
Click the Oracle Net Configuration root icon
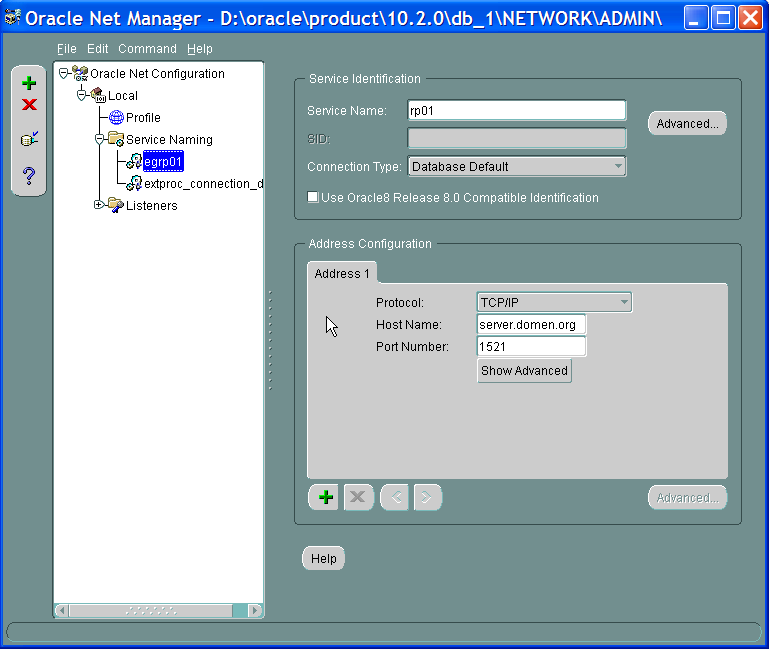pos(80,74)
